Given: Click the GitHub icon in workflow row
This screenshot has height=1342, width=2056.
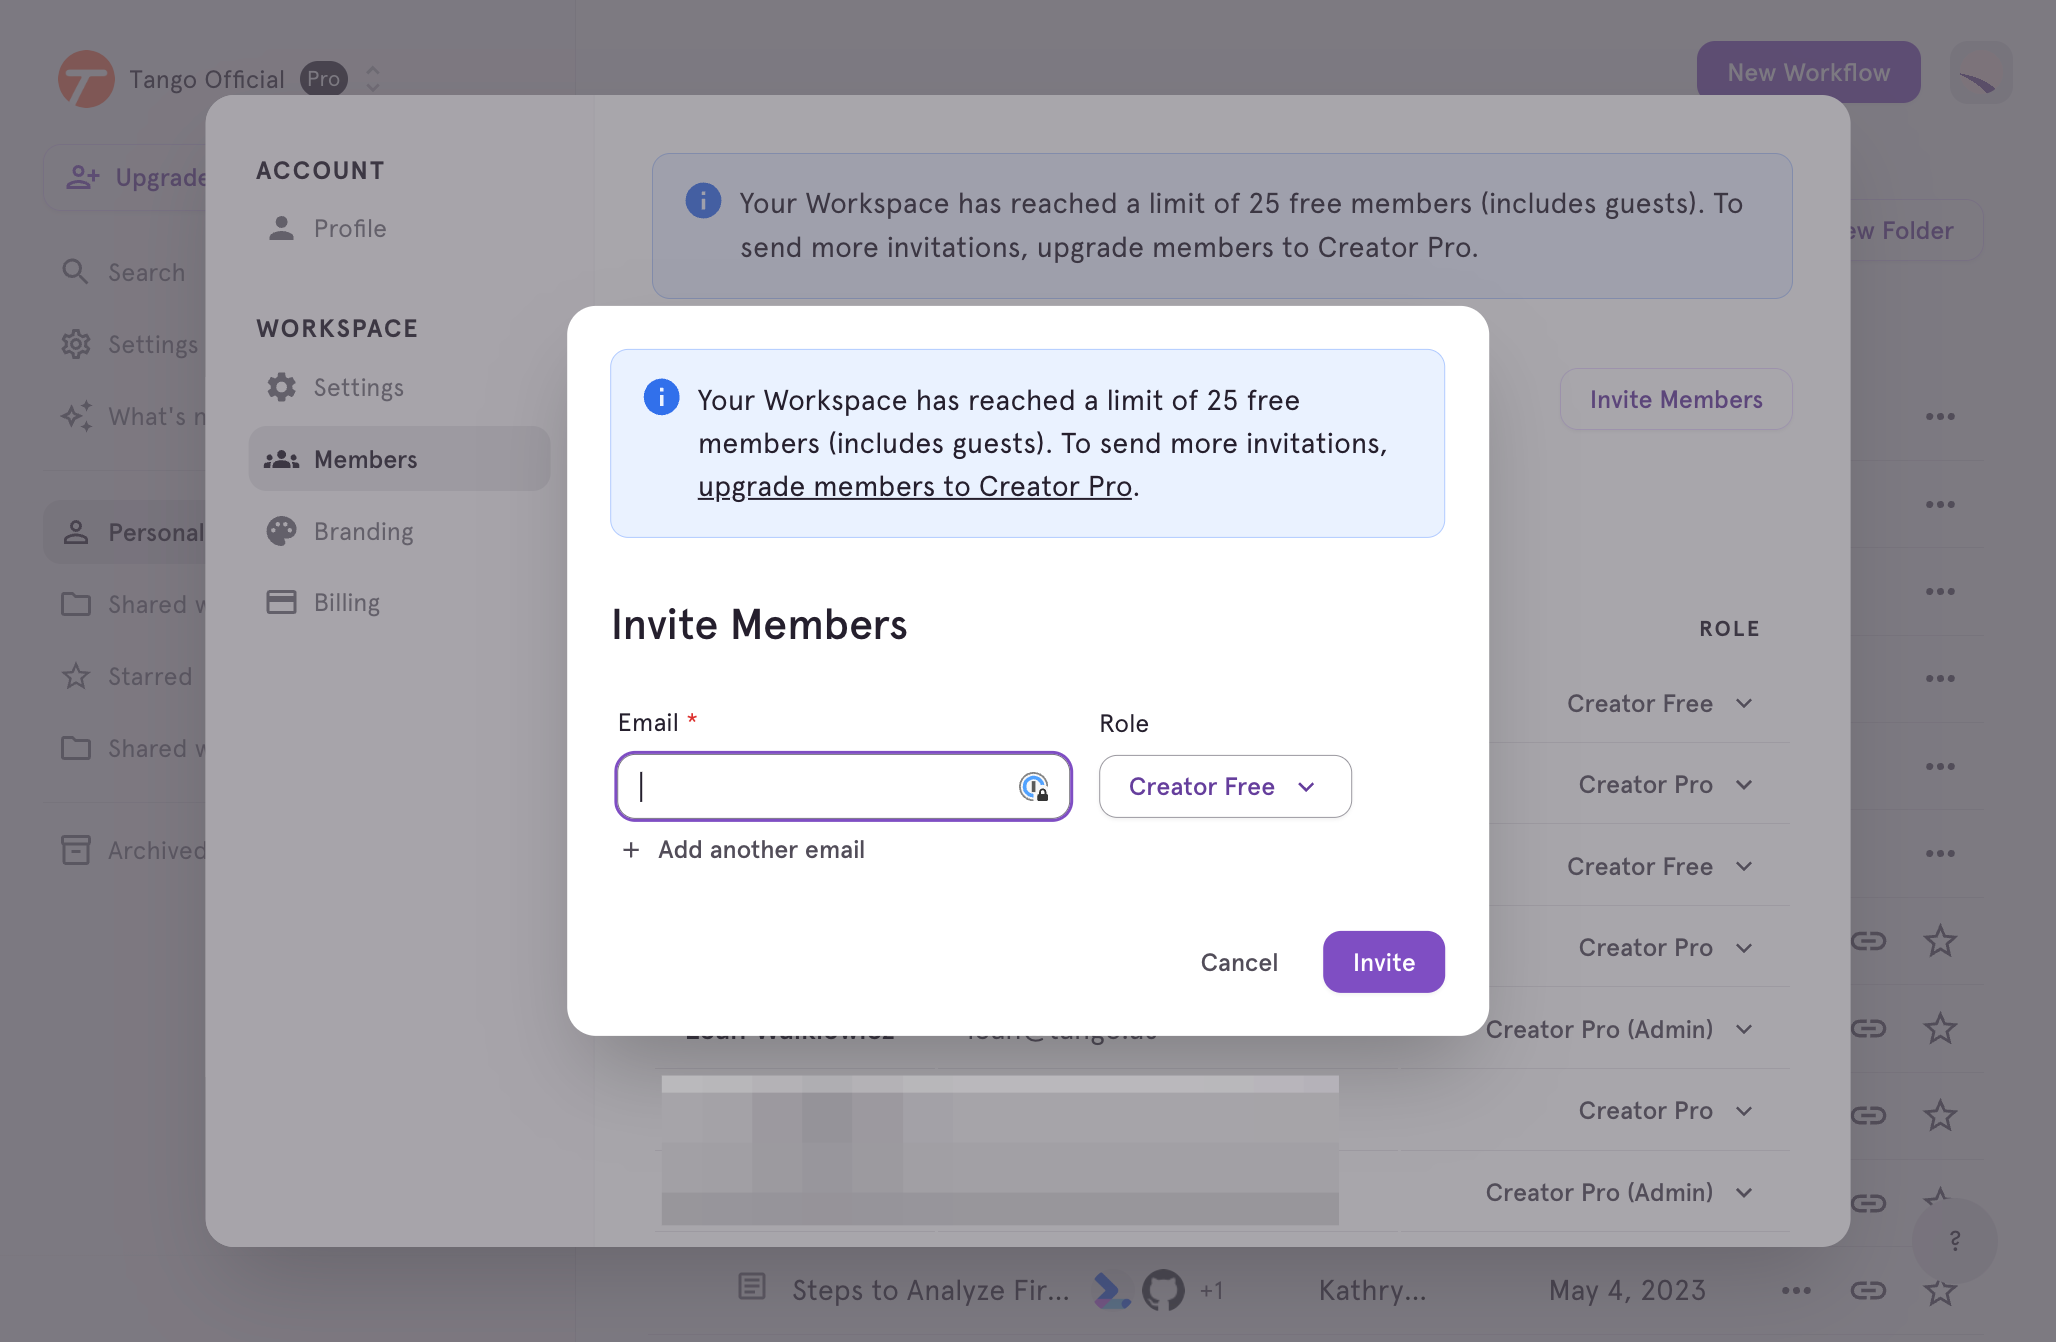Looking at the screenshot, I should click(x=1162, y=1290).
